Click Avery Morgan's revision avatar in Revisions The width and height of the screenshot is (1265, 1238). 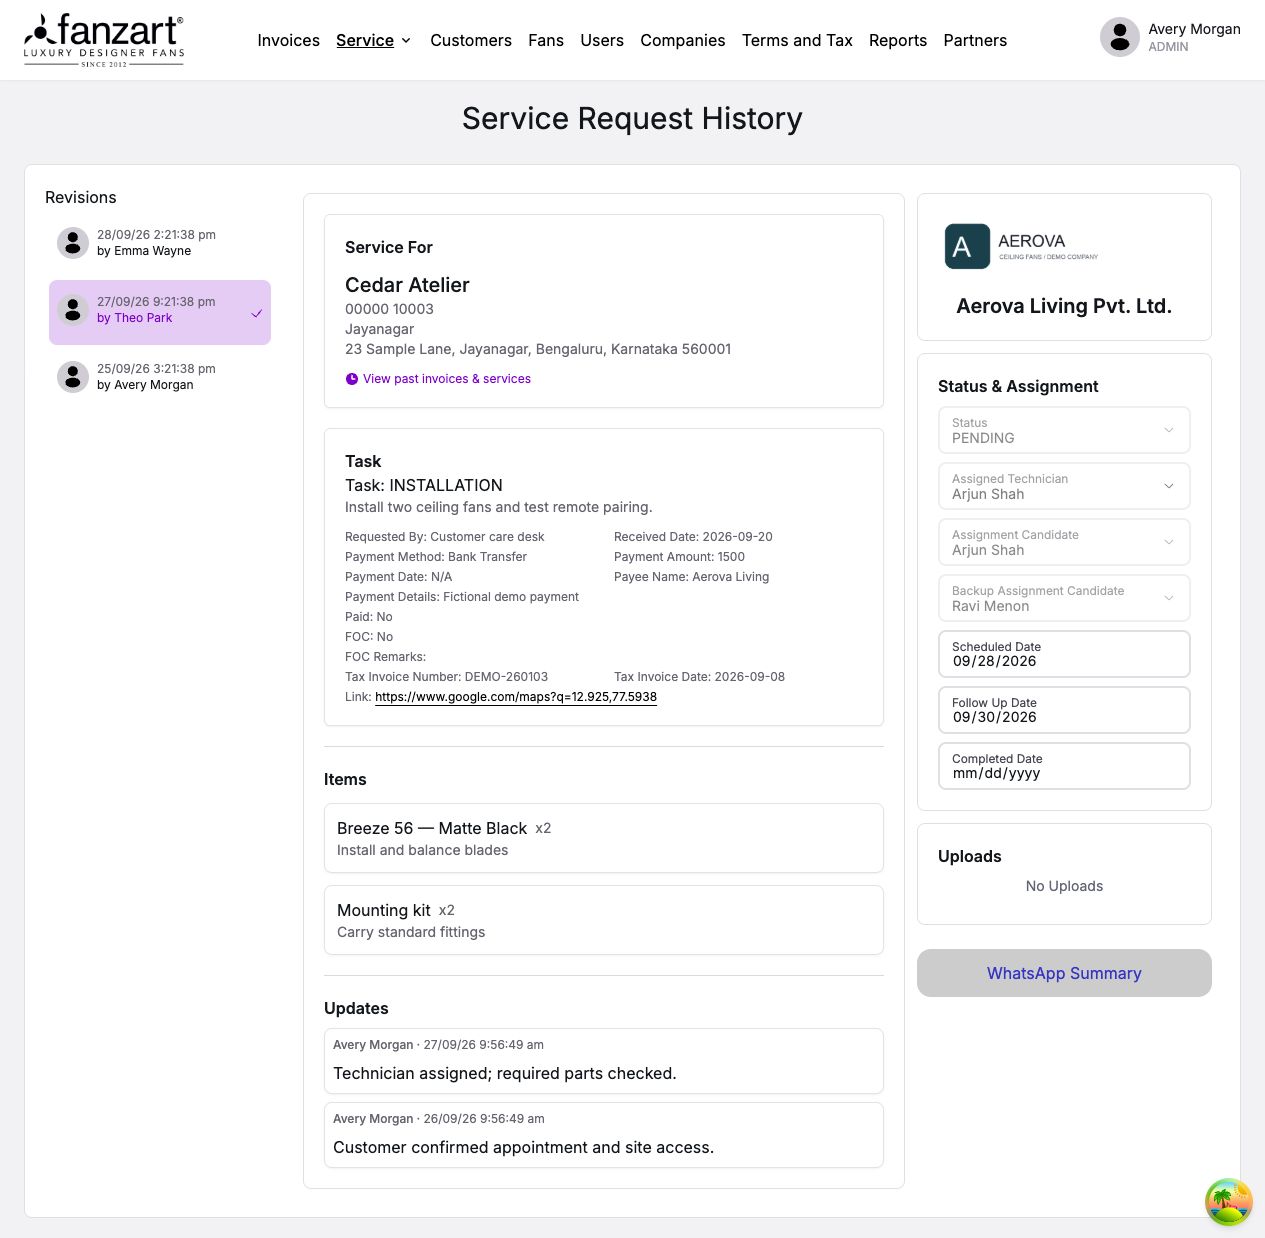pos(73,377)
